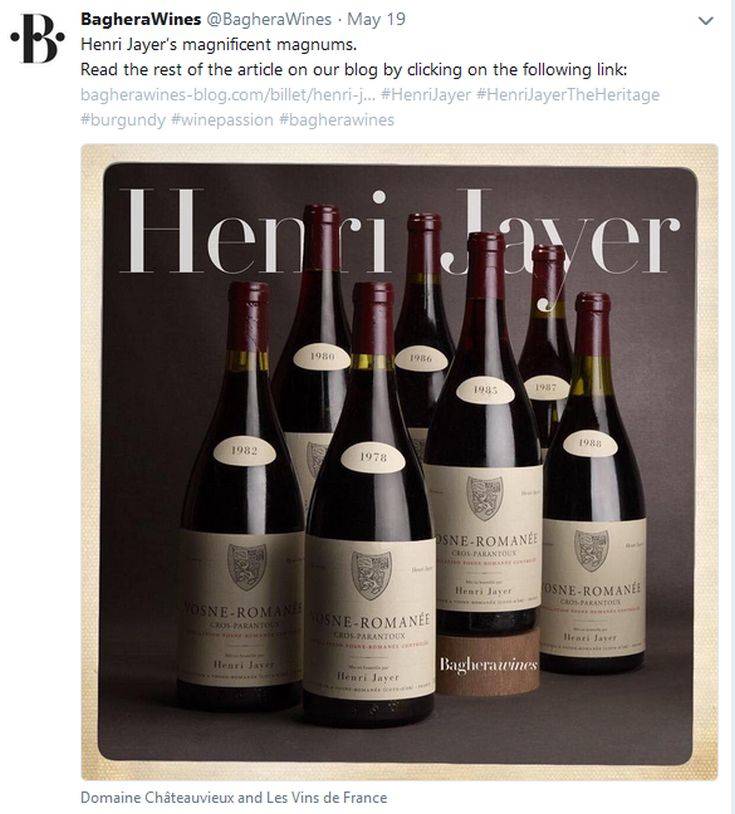Screen dimensions: 735x814
Task: Click the Bagherawines logo on the wooden block
Action: tap(489, 664)
